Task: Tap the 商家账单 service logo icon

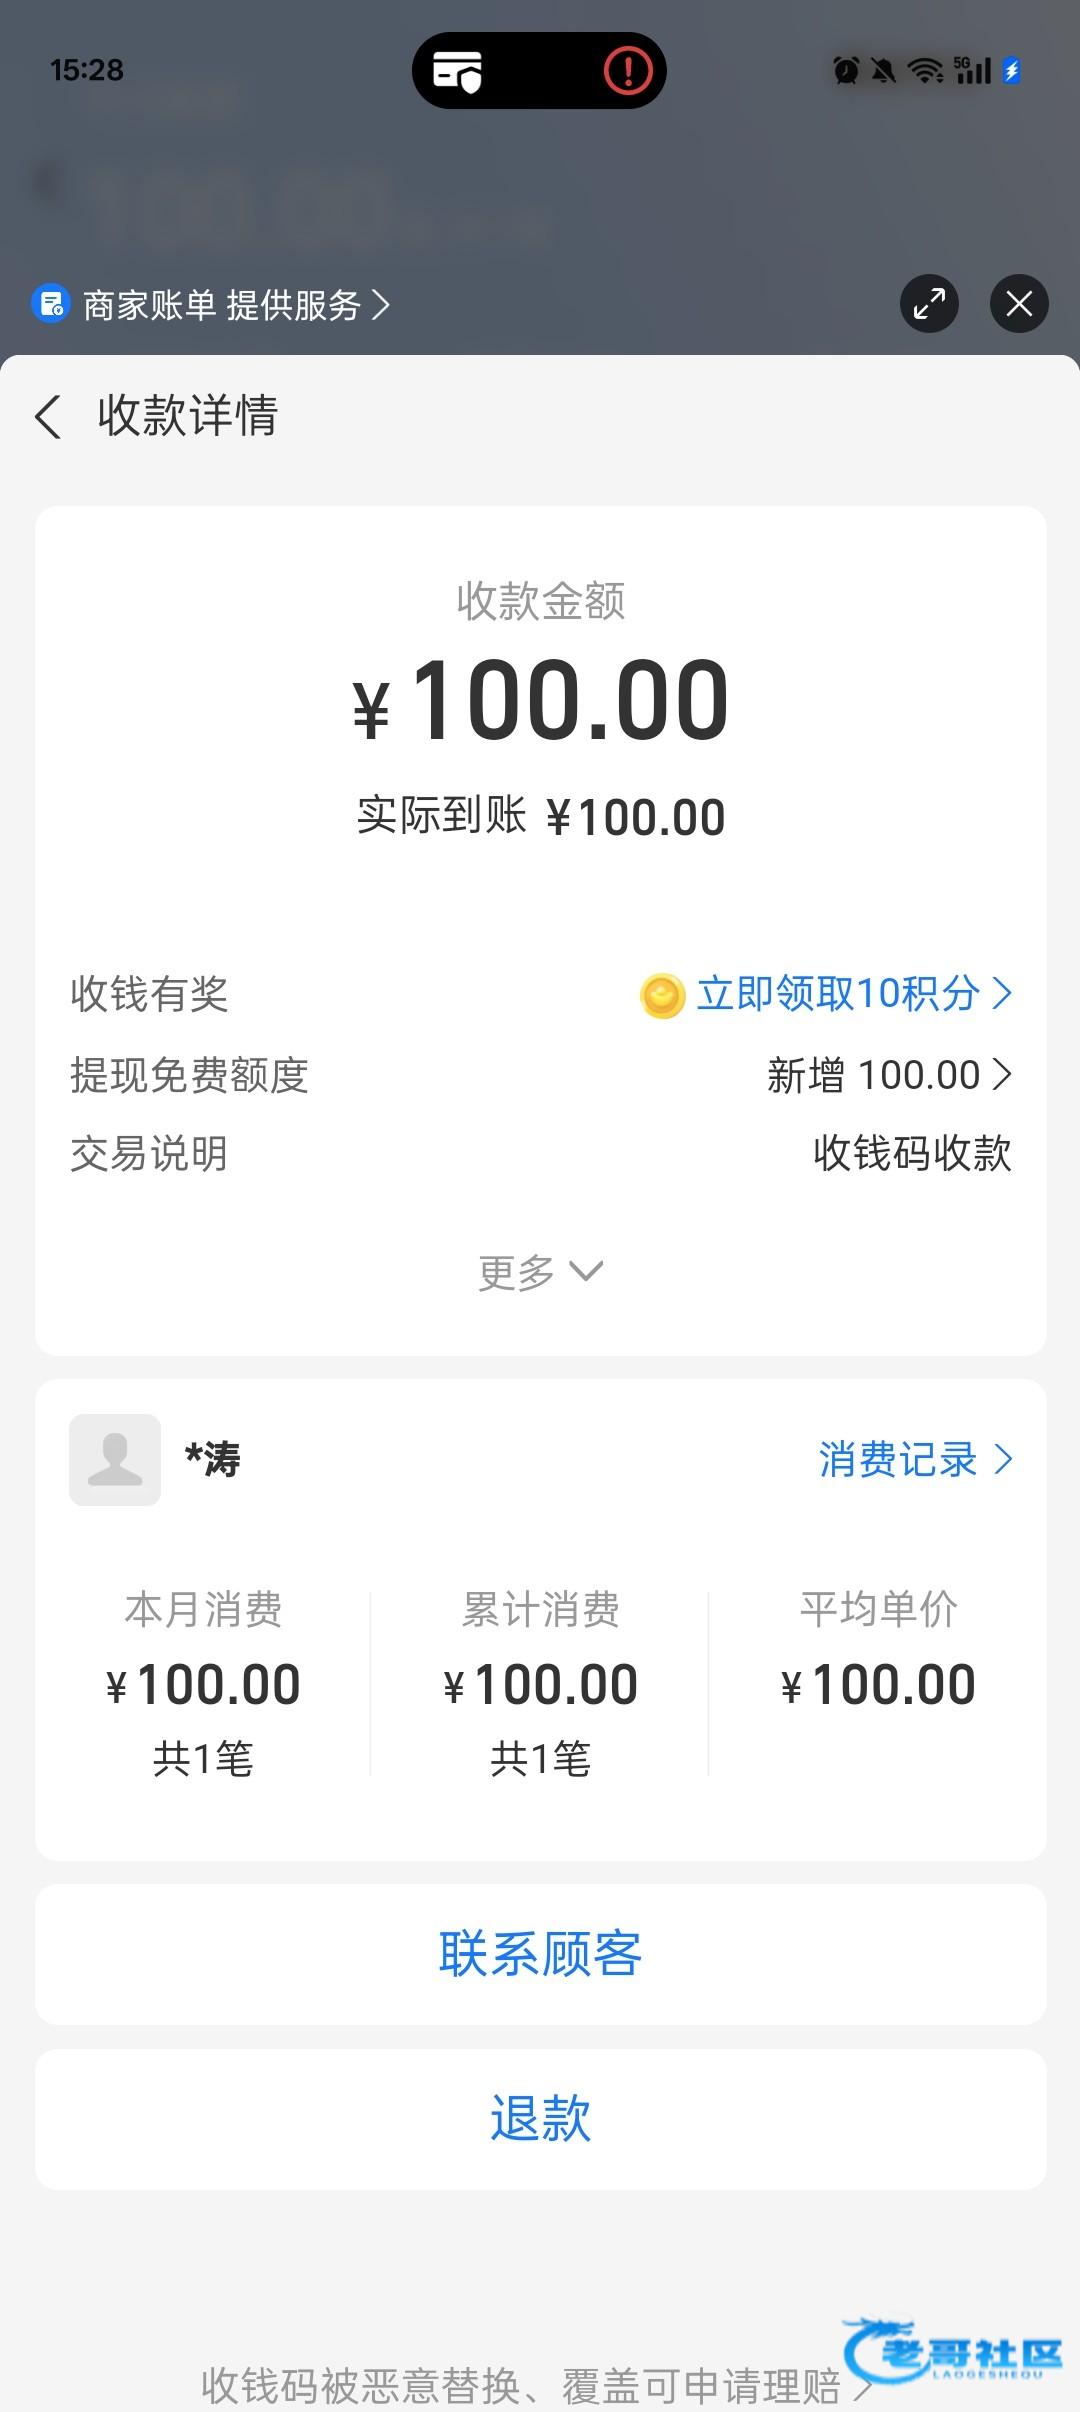Action: (51, 304)
